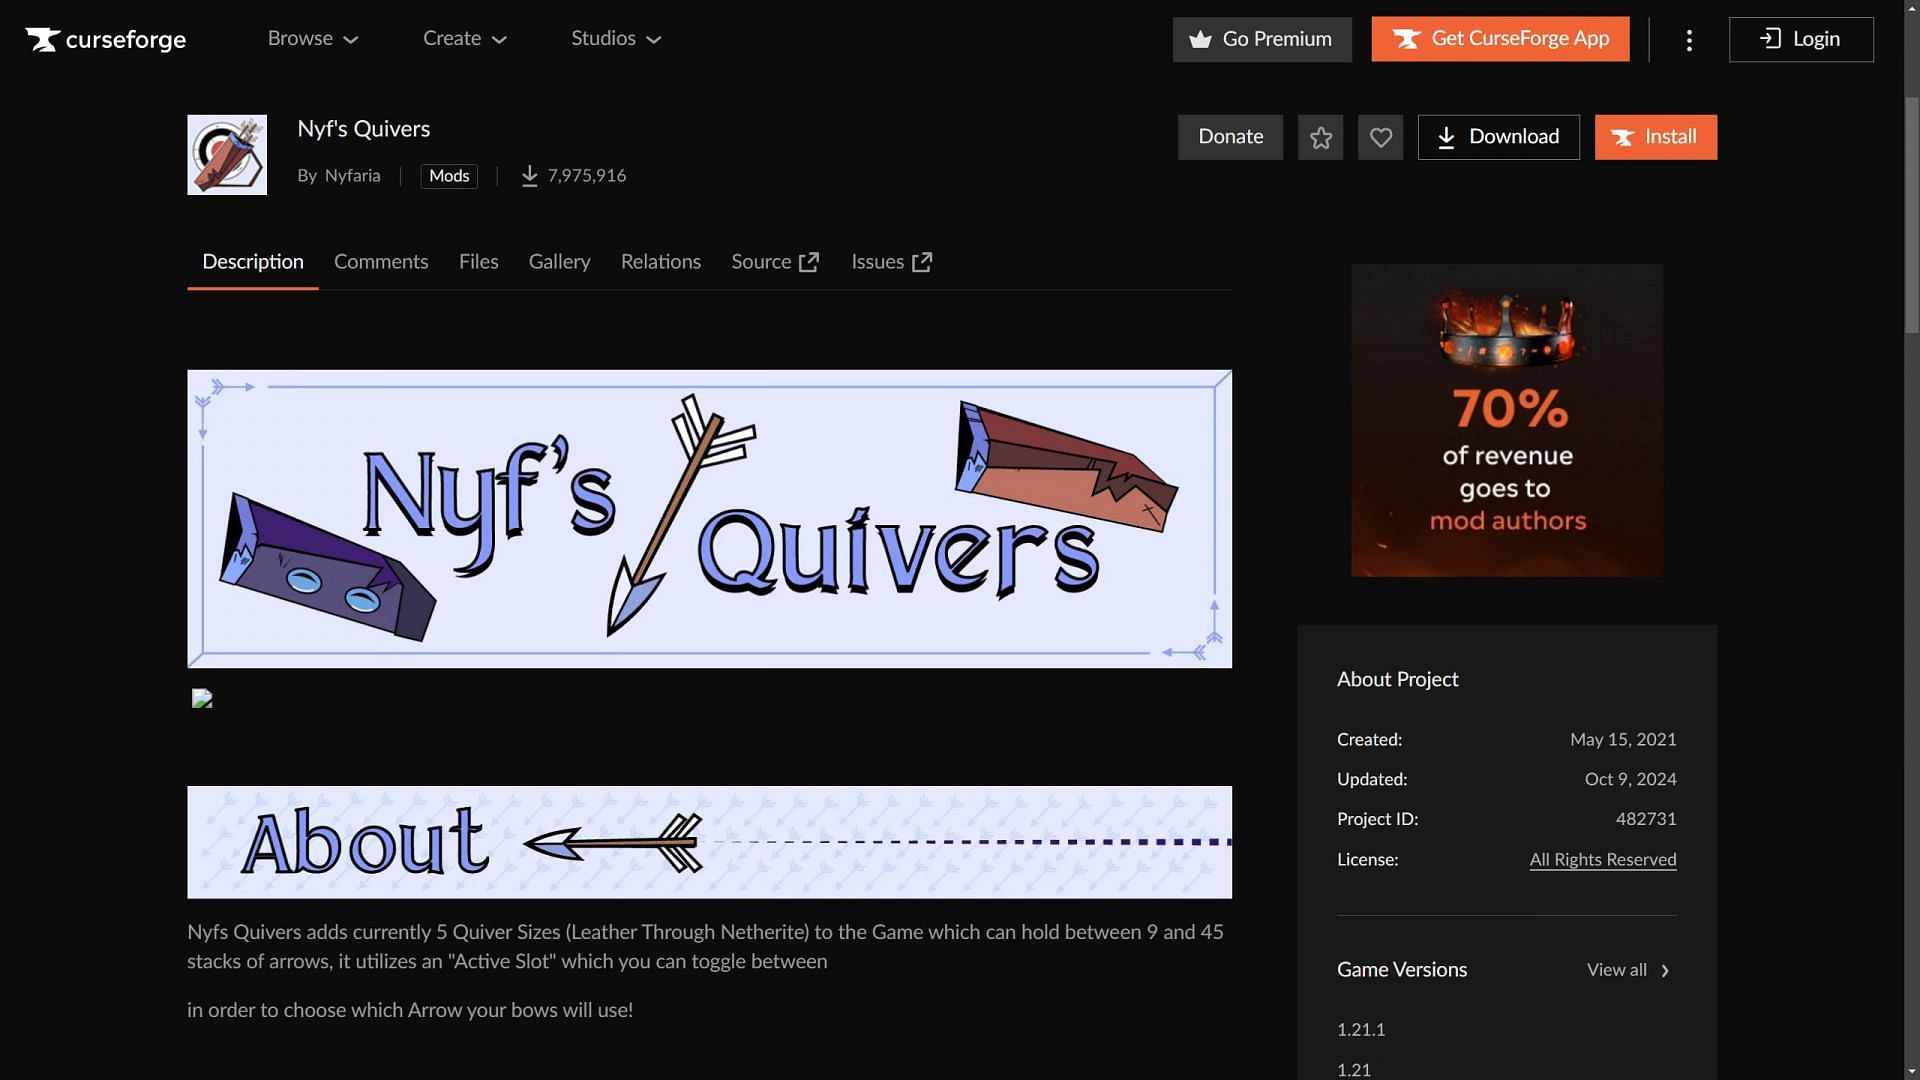The image size is (1920, 1080).
Task: Expand the Create dropdown menu
Action: click(x=464, y=39)
